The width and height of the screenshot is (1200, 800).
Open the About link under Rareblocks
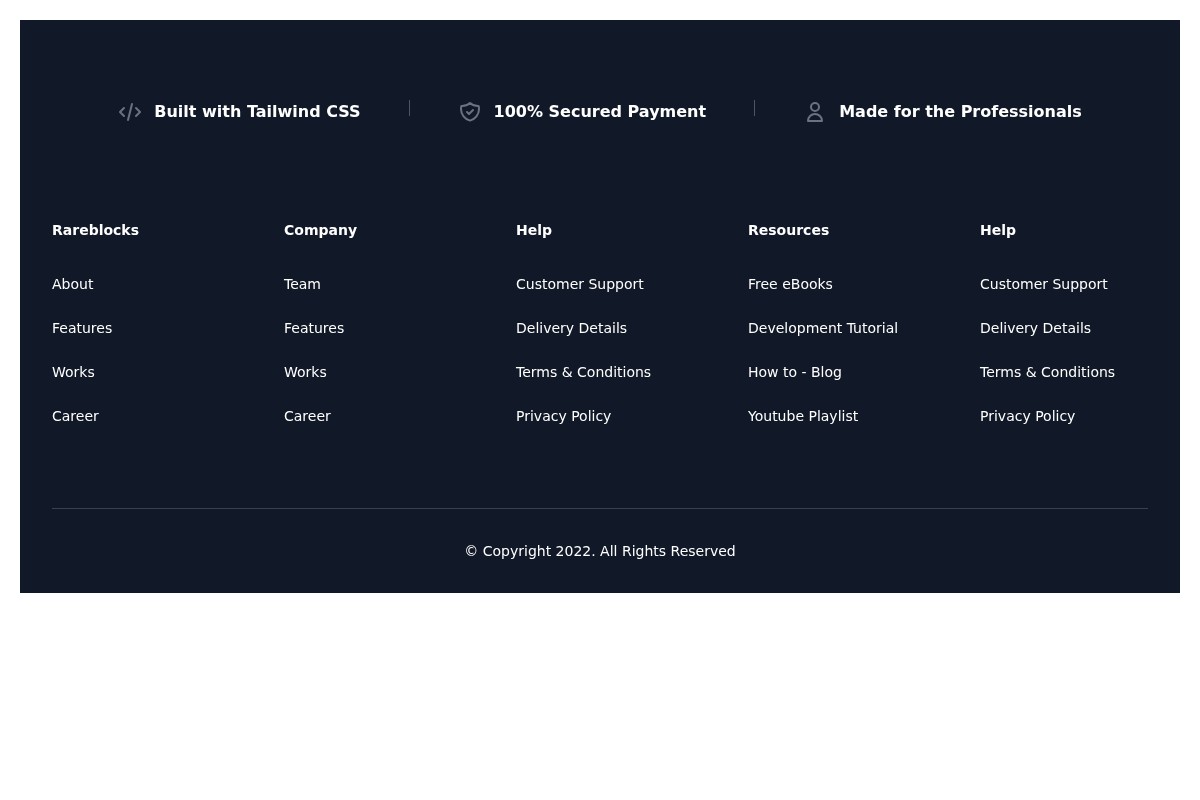point(72,284)
